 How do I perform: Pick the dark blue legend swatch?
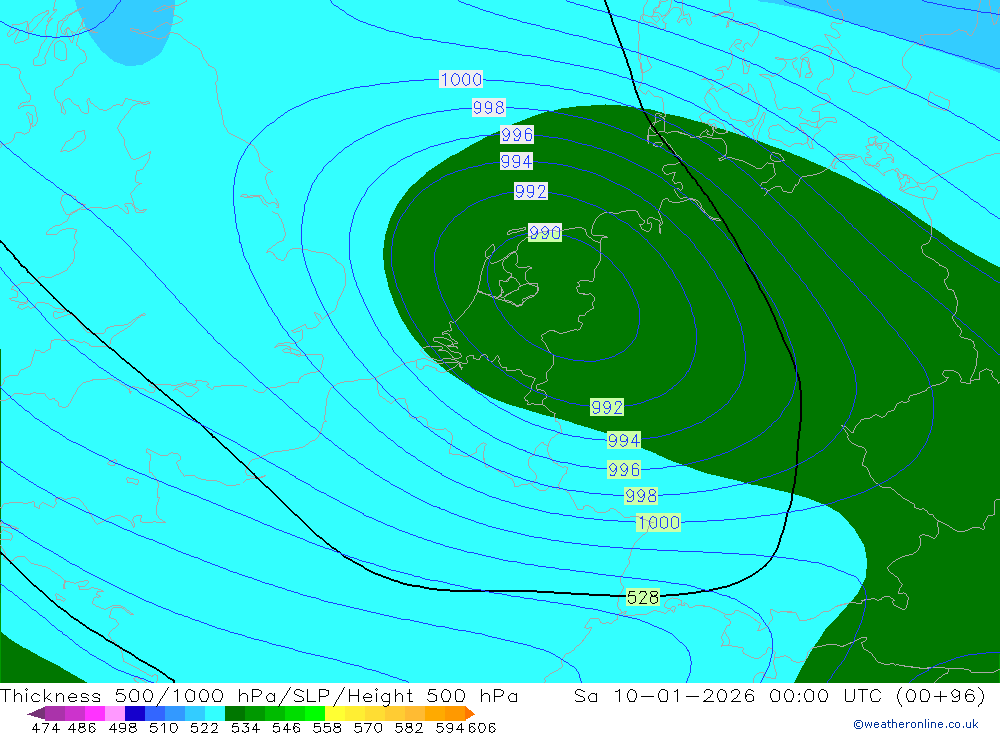pyautogui.click(x=135, y=713)
